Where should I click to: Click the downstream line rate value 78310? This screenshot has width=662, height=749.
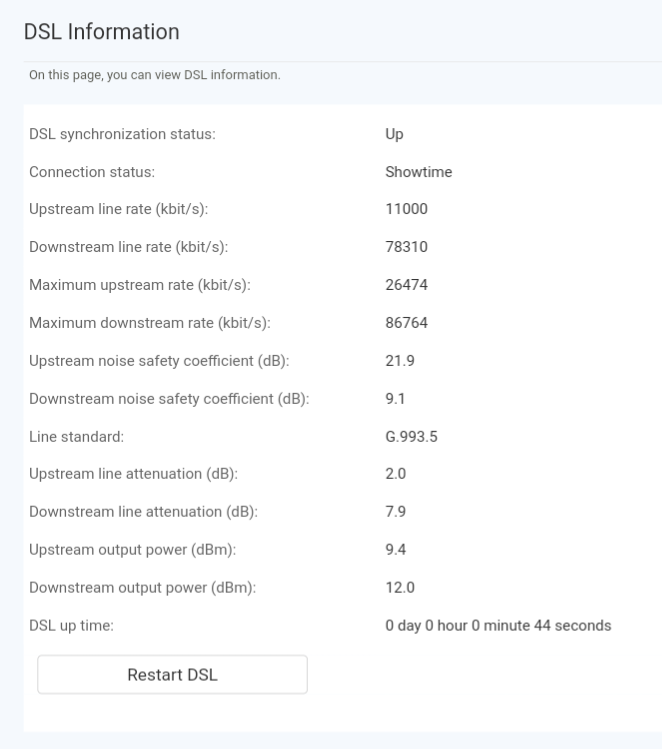tap(406, 248)
